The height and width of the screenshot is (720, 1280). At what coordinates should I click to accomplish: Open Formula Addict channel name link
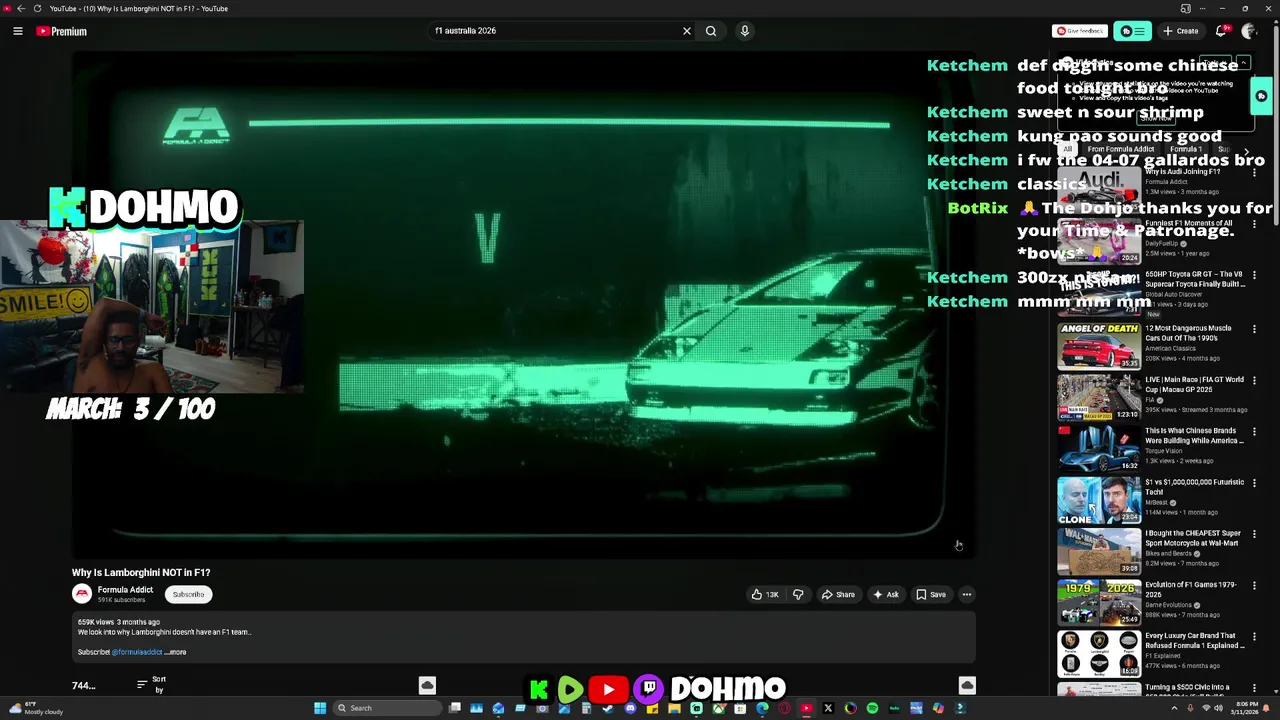click(125, 590)
